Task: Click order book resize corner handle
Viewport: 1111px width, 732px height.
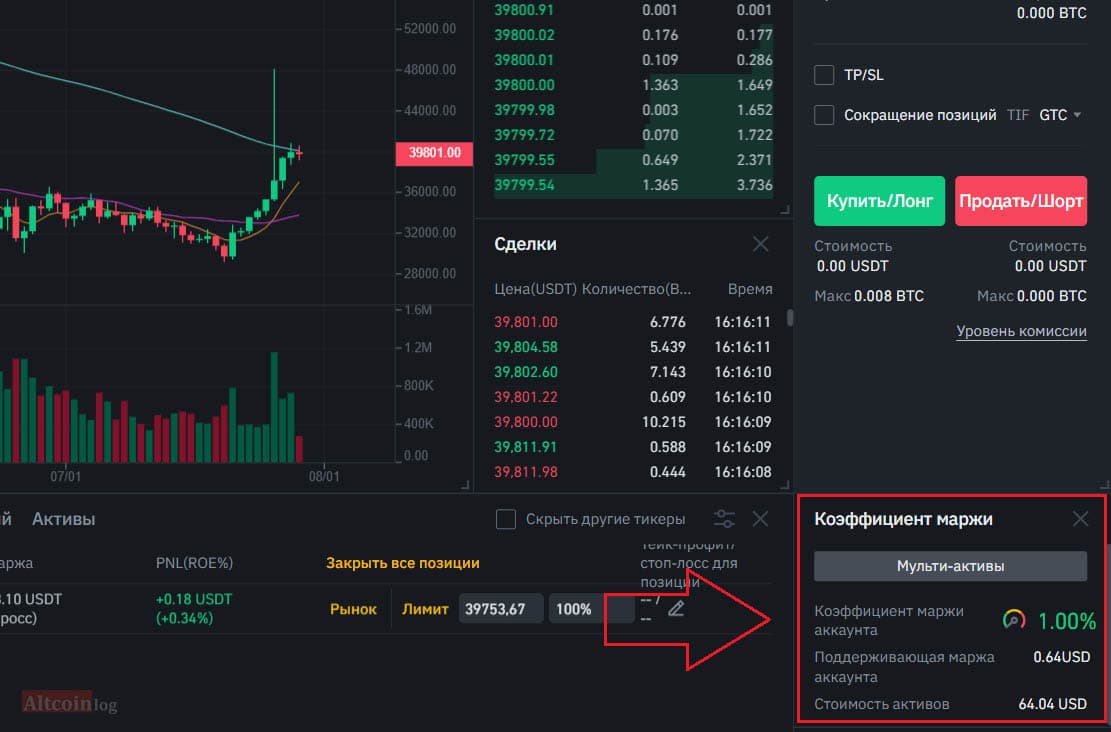Action: coord(784,210)
